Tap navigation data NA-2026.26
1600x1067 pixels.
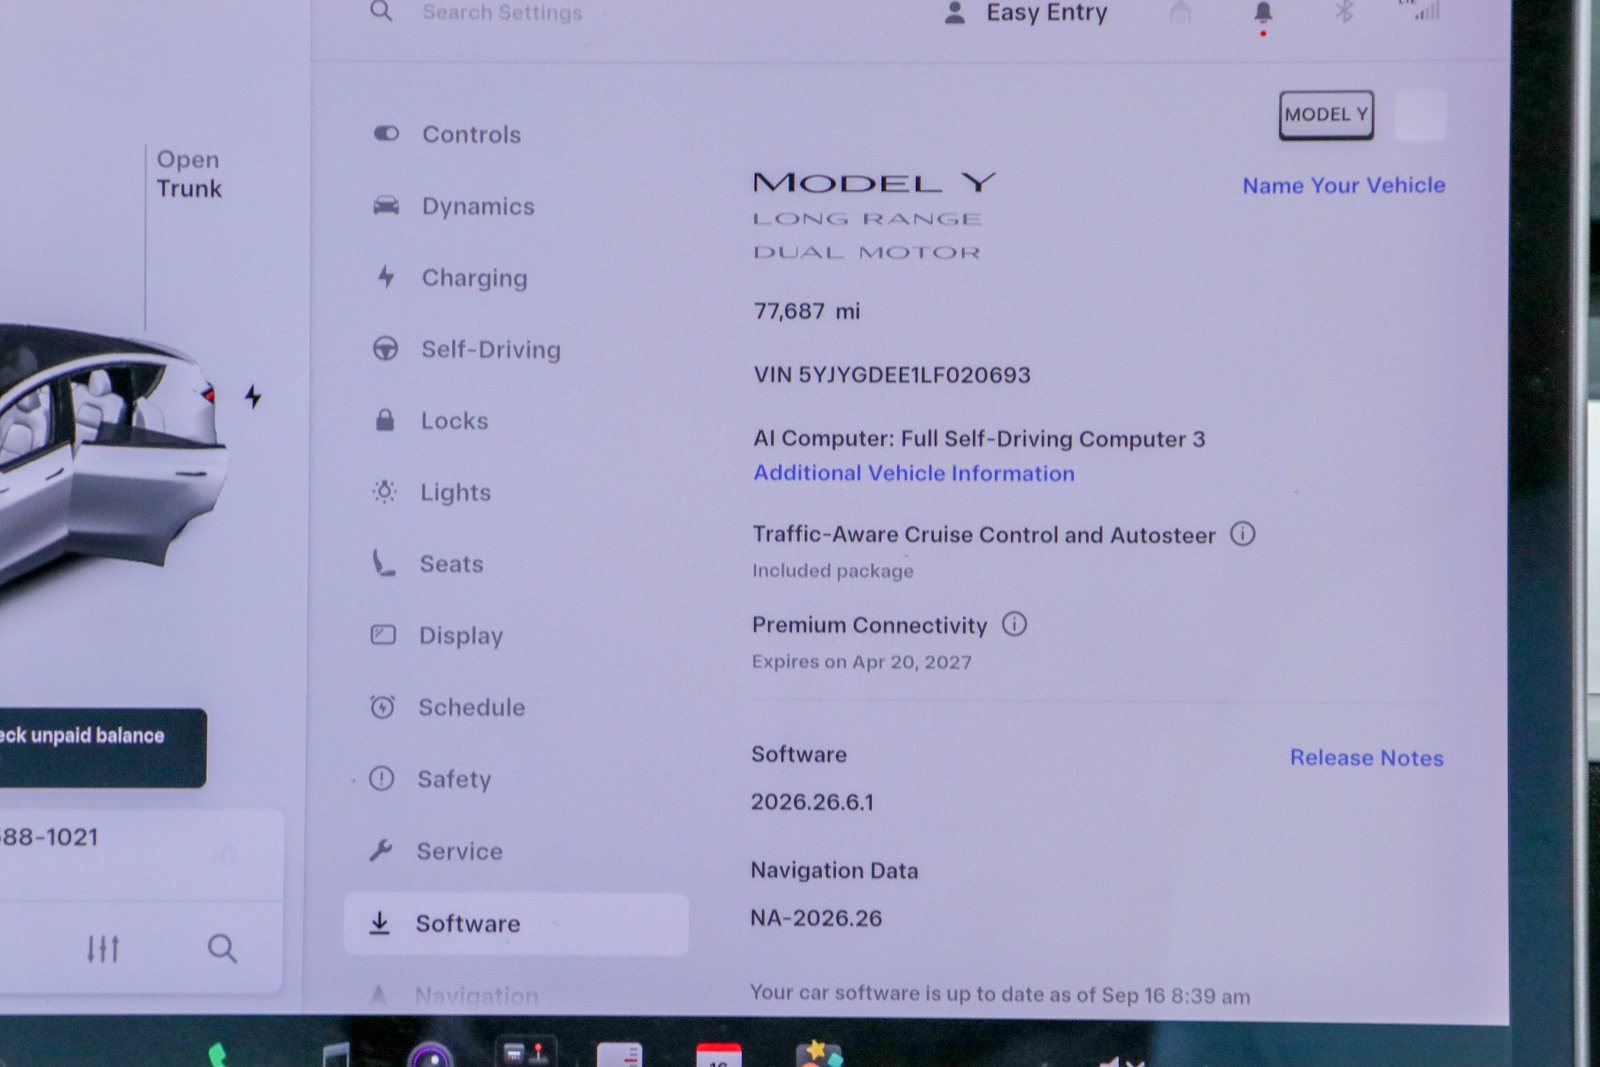click(x=816, y=918)
